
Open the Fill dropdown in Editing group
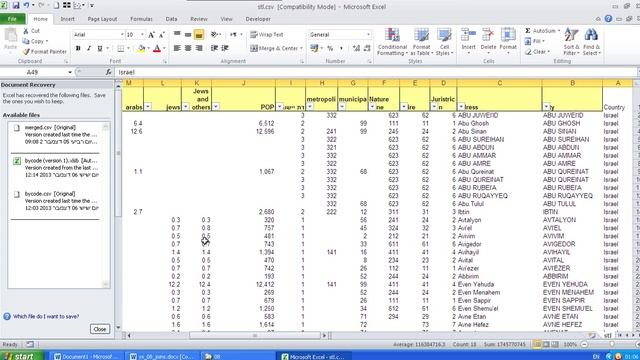pos(536,41)
